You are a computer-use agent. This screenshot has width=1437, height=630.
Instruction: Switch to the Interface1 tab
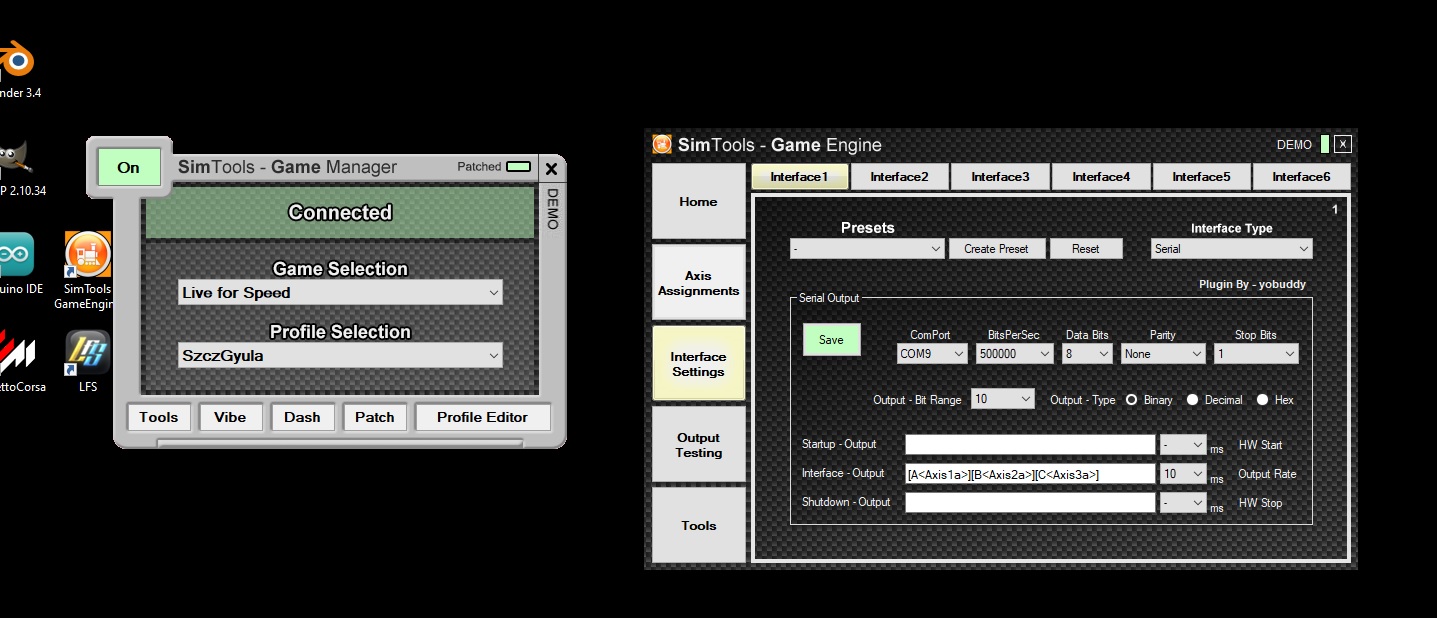tap(799, 177)
